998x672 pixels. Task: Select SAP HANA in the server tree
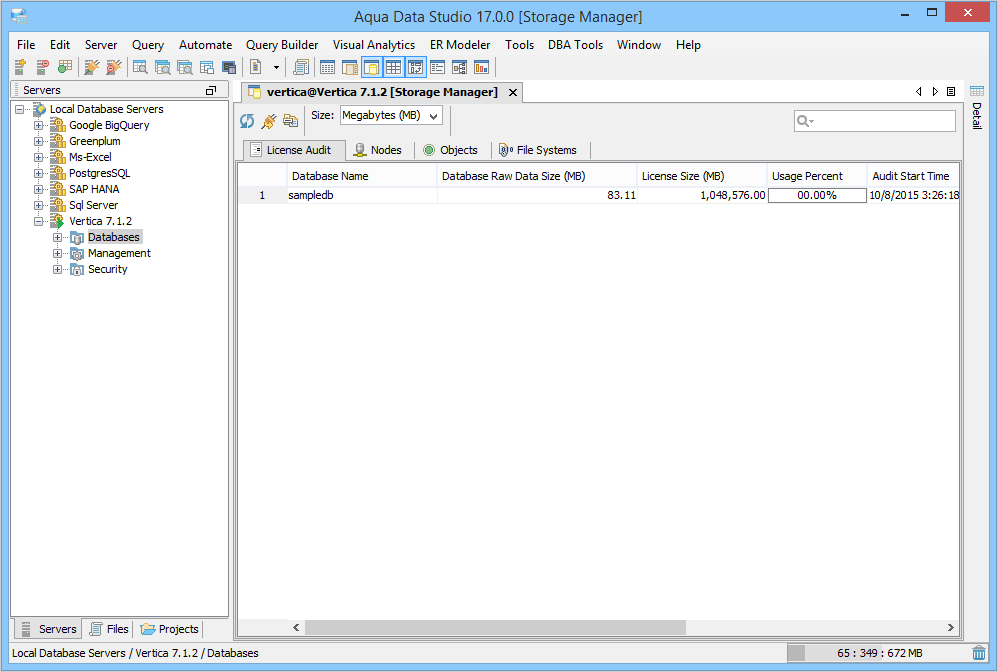(x=94, y=189)
